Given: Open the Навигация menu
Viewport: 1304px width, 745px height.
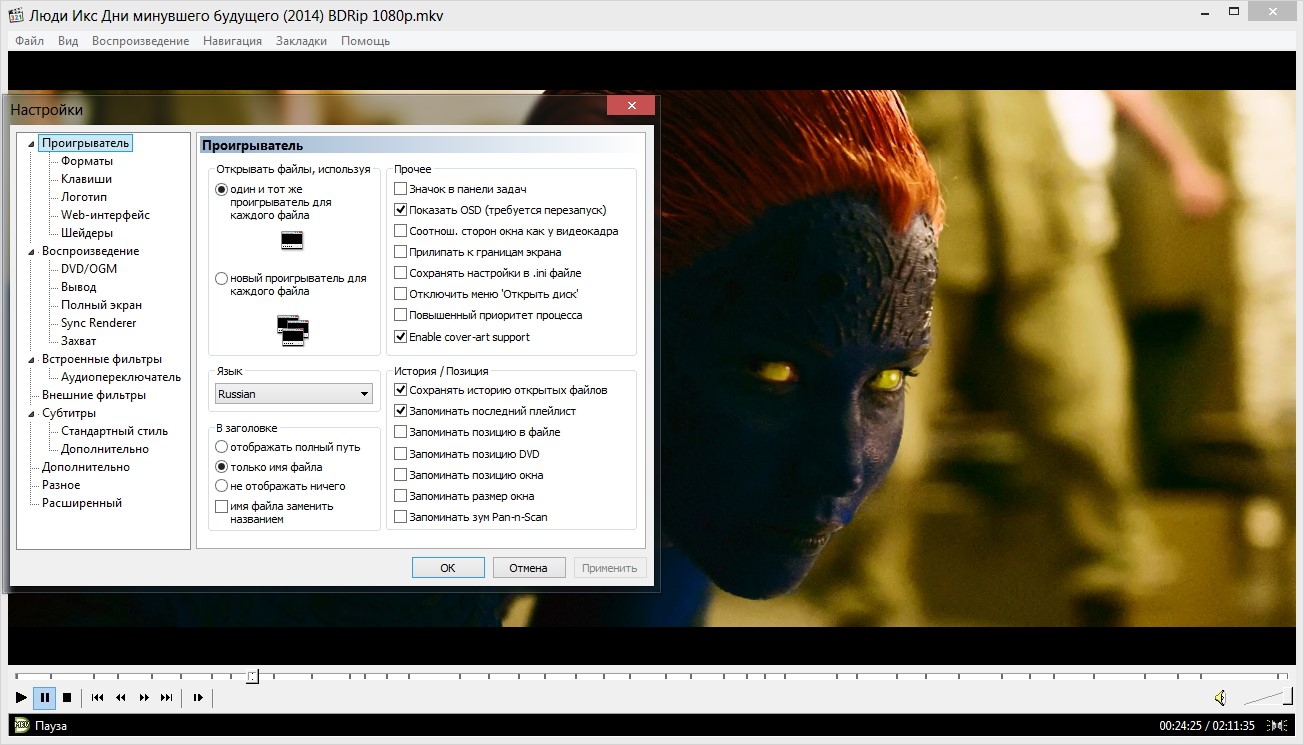Looking at the screenshot, I should pyautogui.click(x=231, y=41).
